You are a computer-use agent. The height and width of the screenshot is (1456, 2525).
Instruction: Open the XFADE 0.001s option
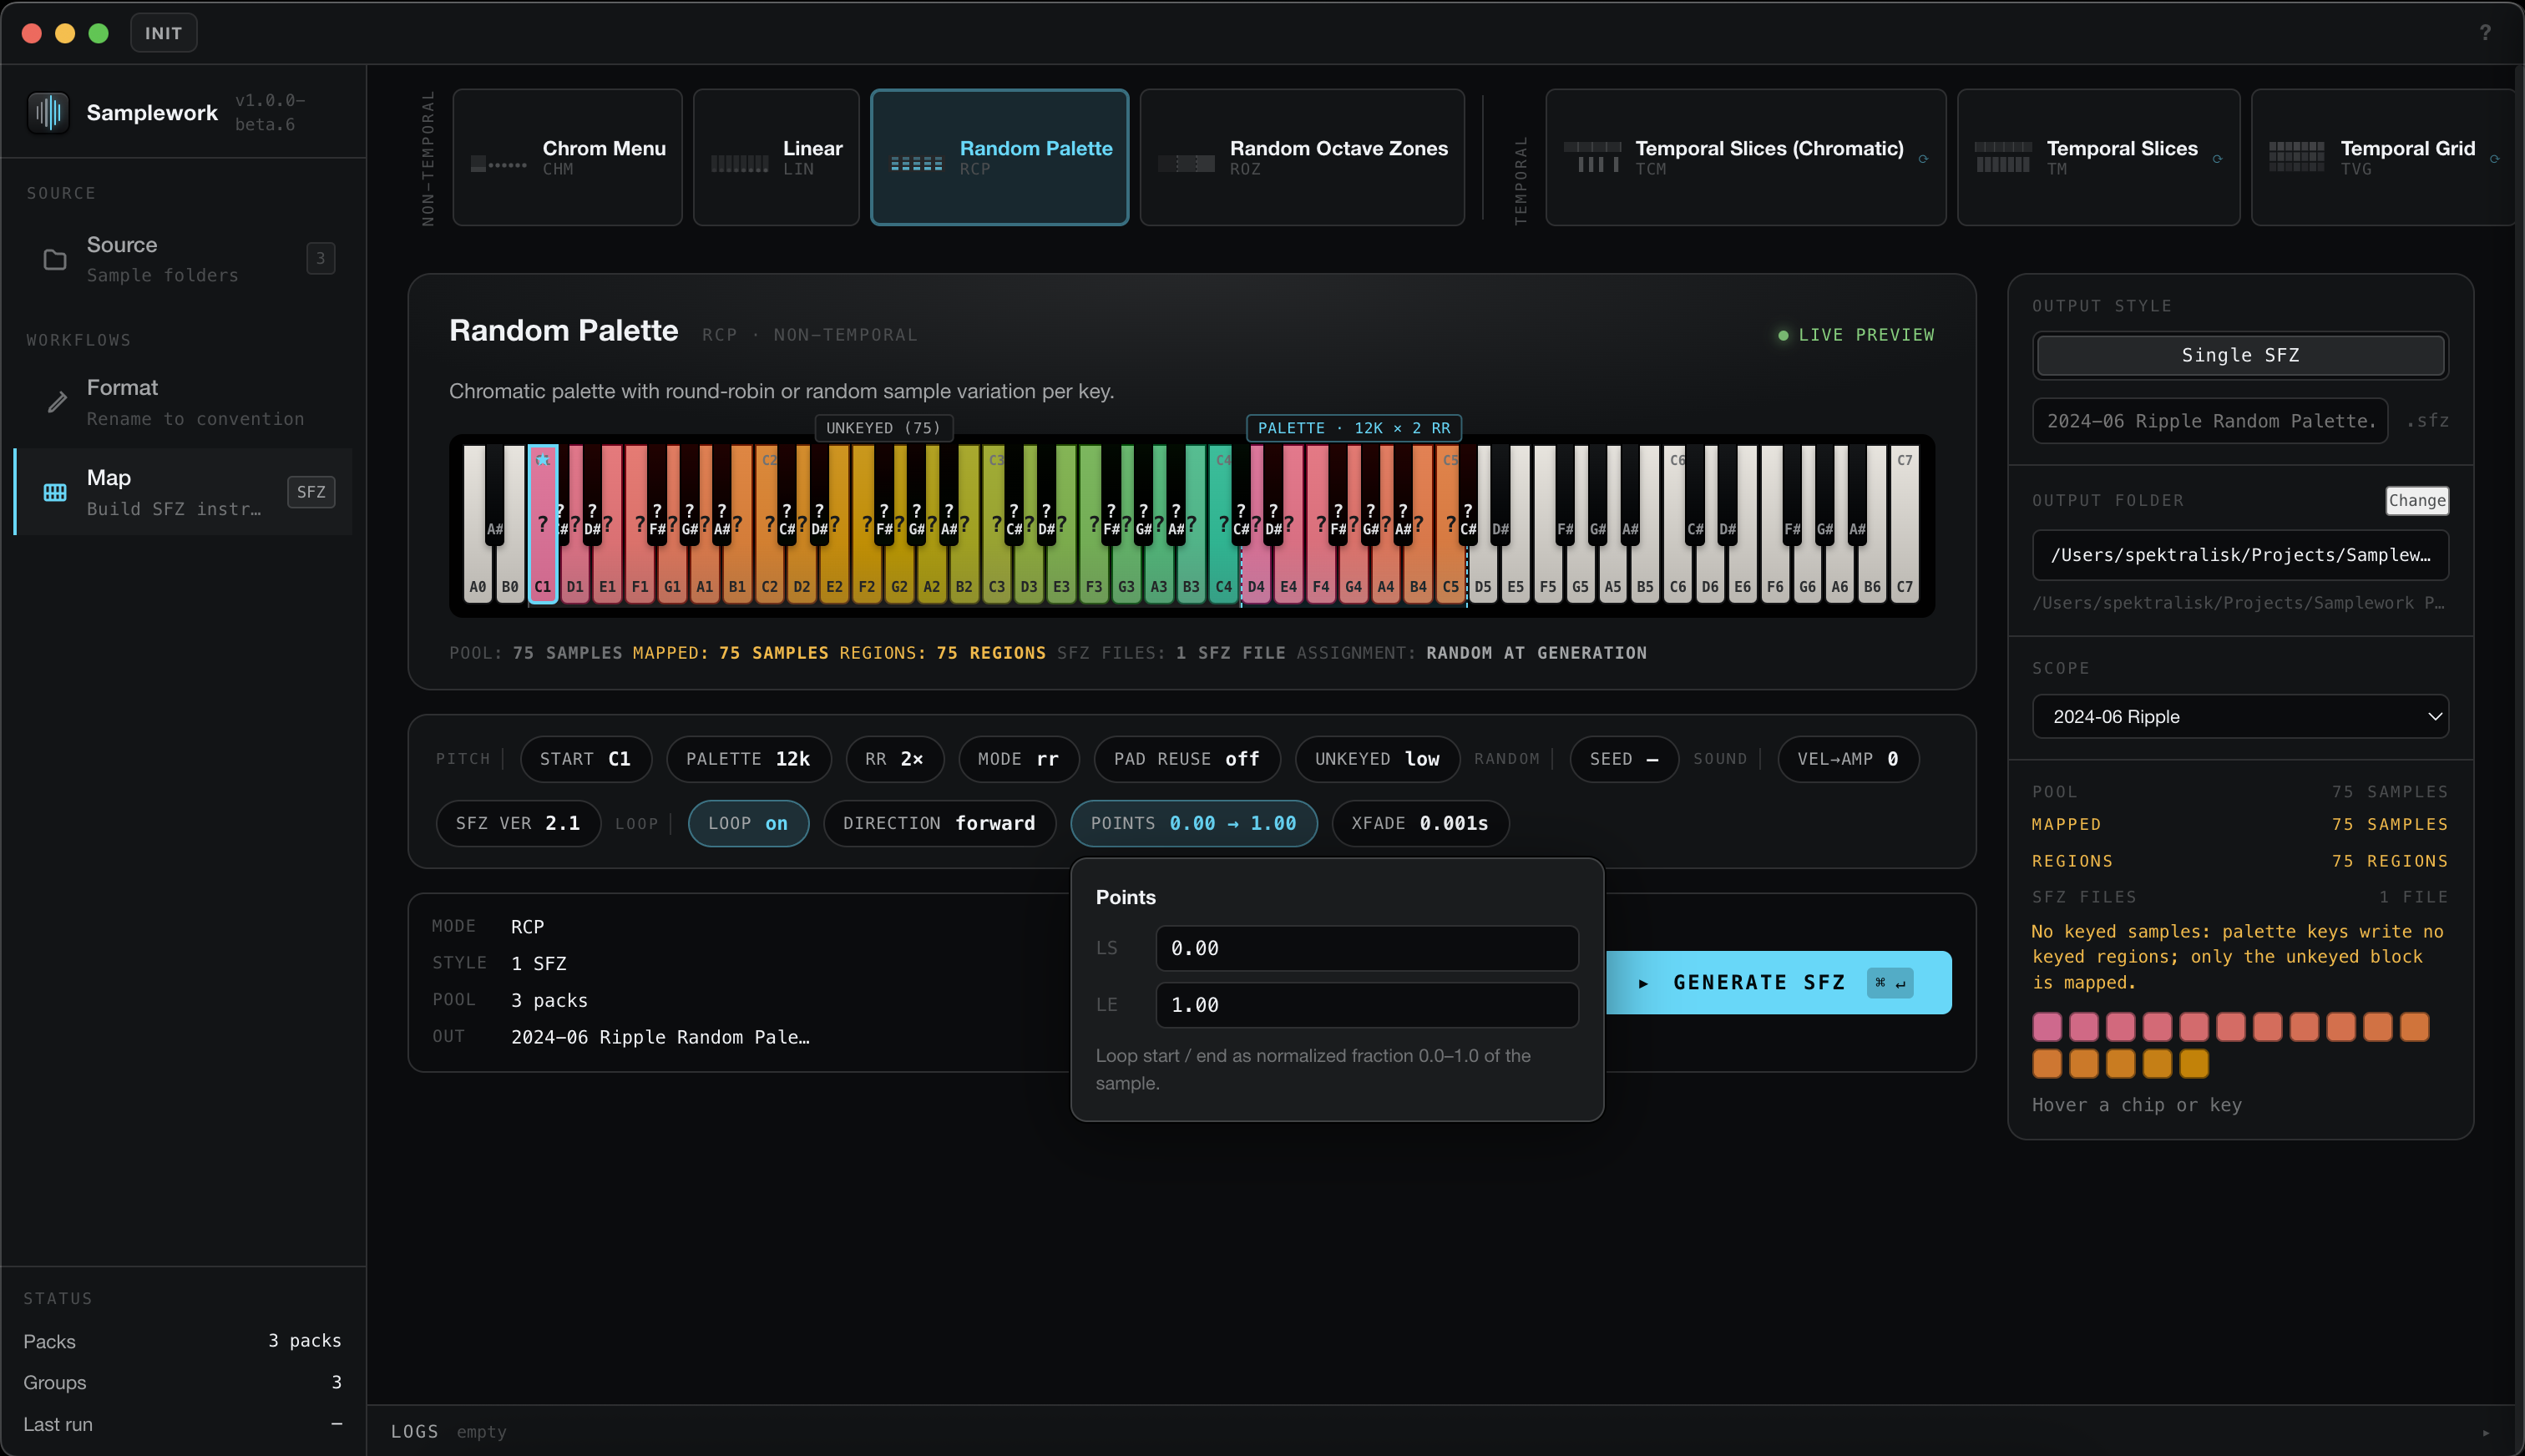pos(1420,823)
